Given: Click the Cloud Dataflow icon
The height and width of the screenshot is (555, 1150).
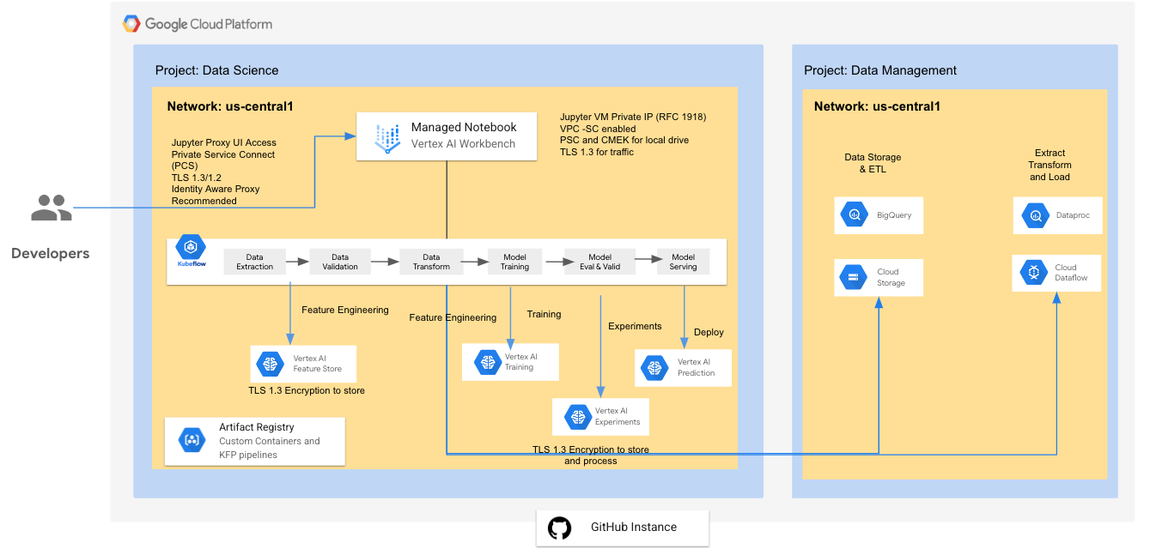Looking at the screenshot, I should 1033,273.
